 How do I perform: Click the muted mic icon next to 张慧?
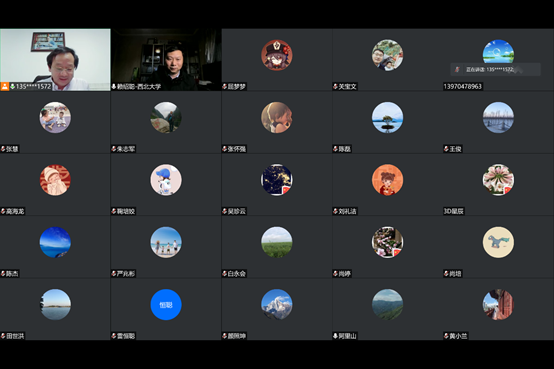click(x=3, y=149)
